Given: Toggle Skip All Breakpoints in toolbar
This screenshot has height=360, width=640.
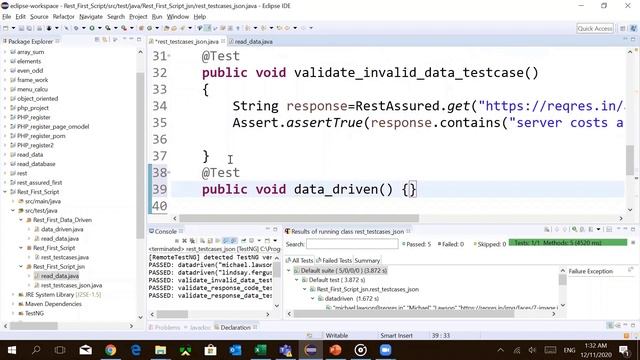Looking at the screenshot, I should coord(66,28).
